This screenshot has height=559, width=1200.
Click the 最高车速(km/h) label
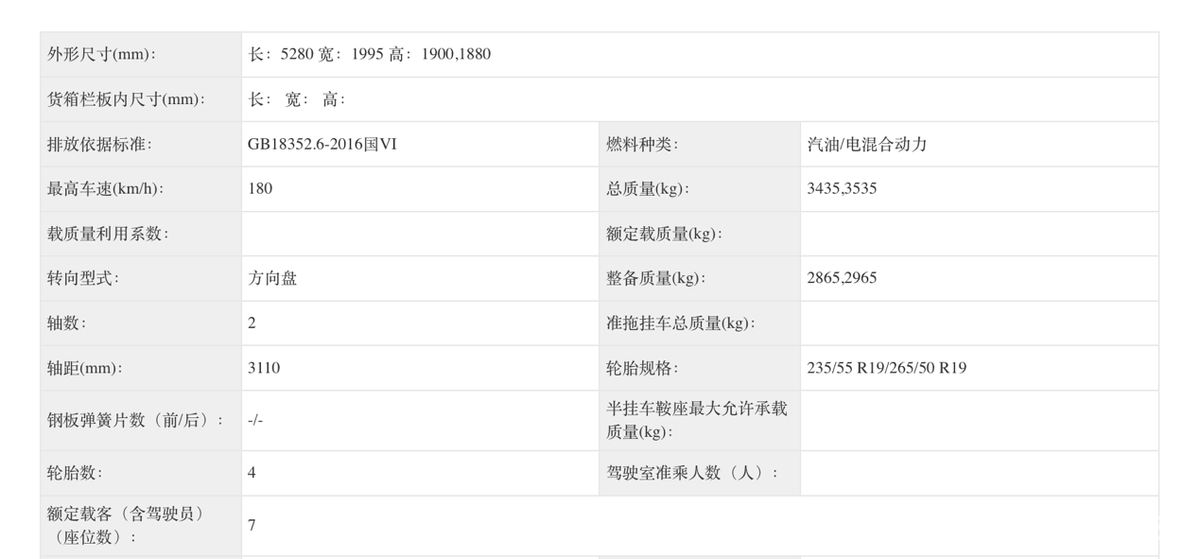coord(105,188)
